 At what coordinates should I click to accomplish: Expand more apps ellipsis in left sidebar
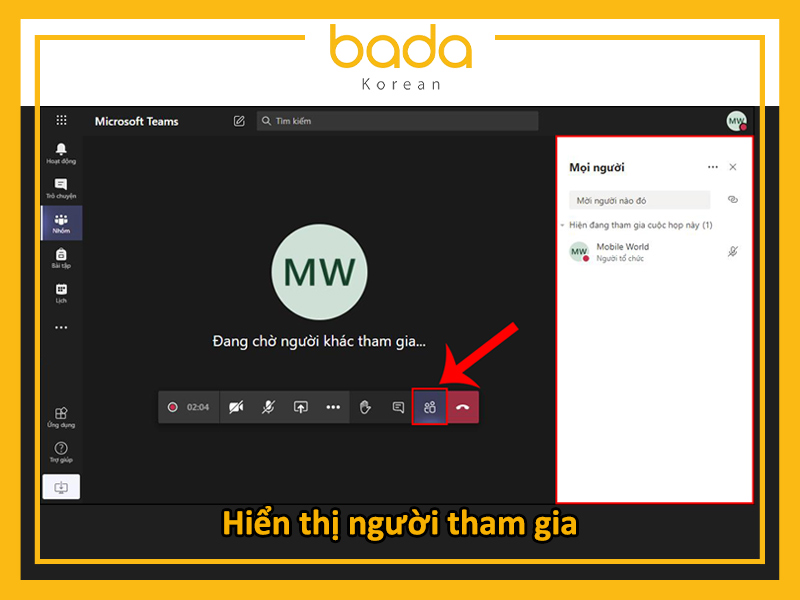(61, 327)
